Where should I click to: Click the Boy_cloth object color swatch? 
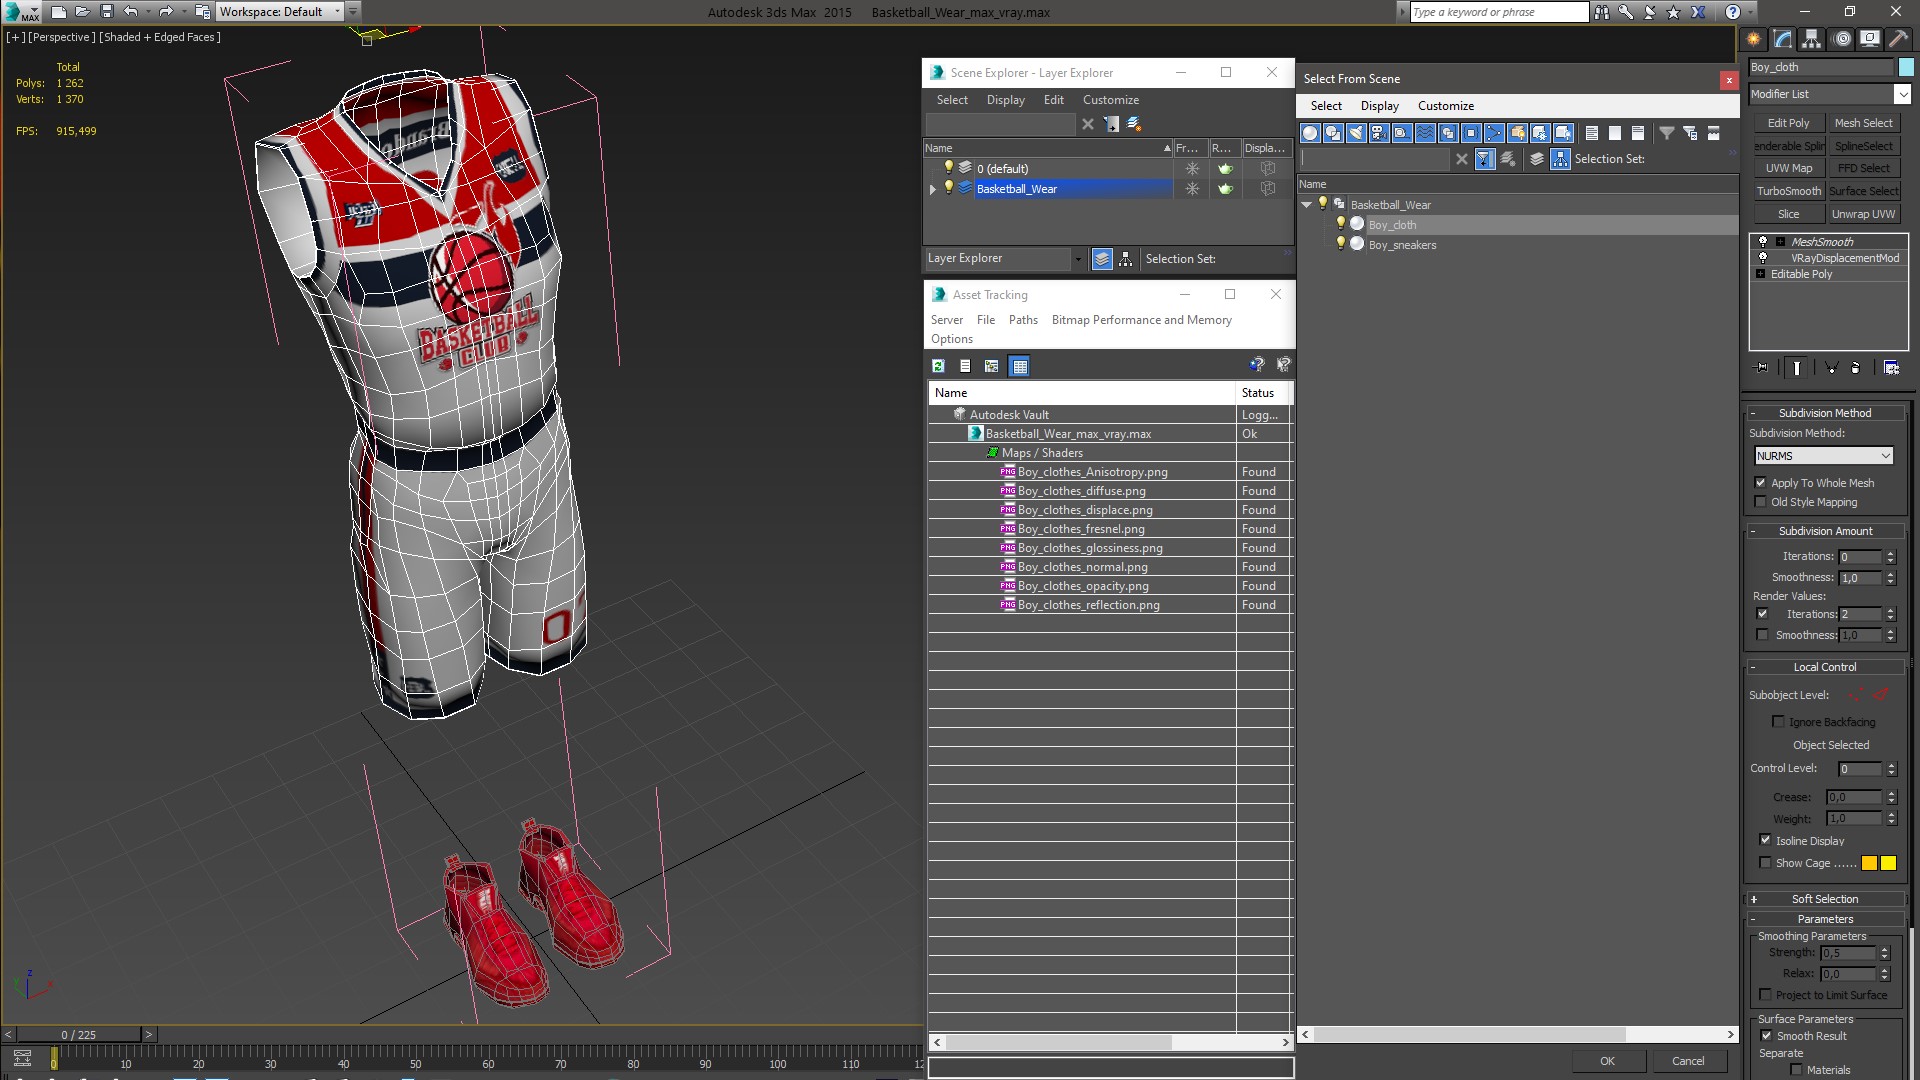click(x=1906, y=67)
